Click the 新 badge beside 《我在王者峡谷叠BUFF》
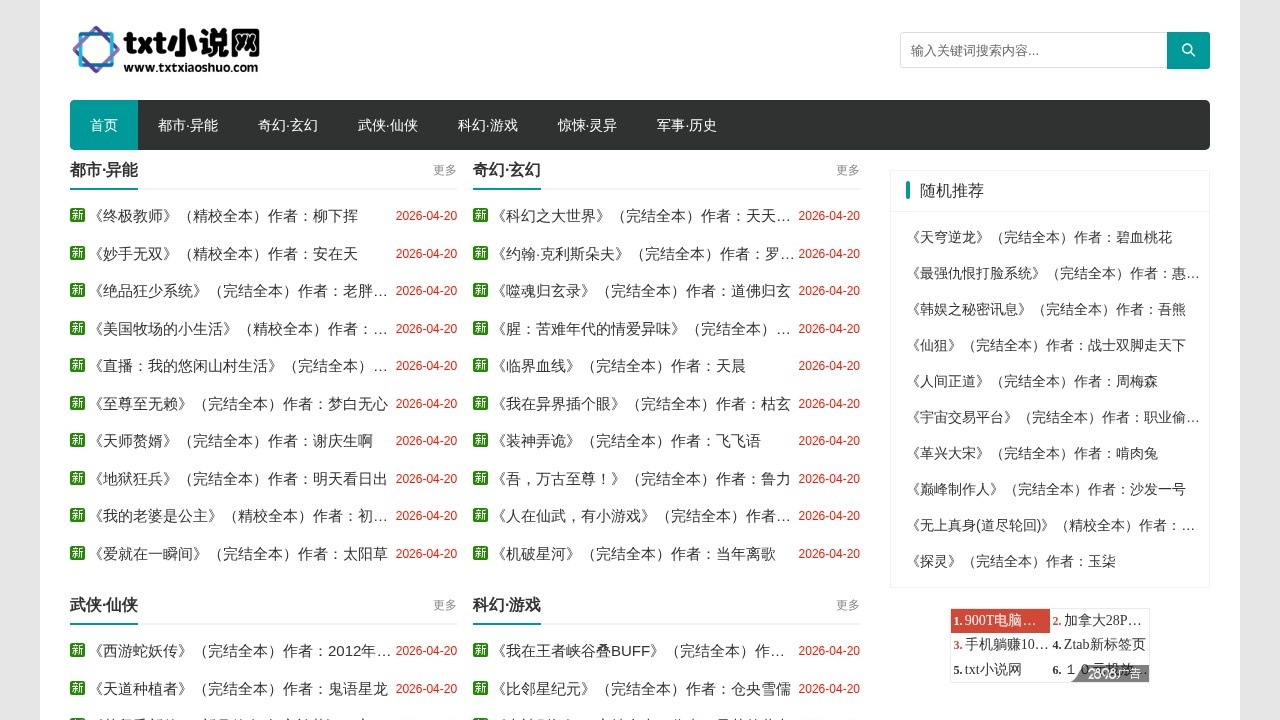Image resolution: width=1280 pixels, height=720 pixels. coord(480,651)
